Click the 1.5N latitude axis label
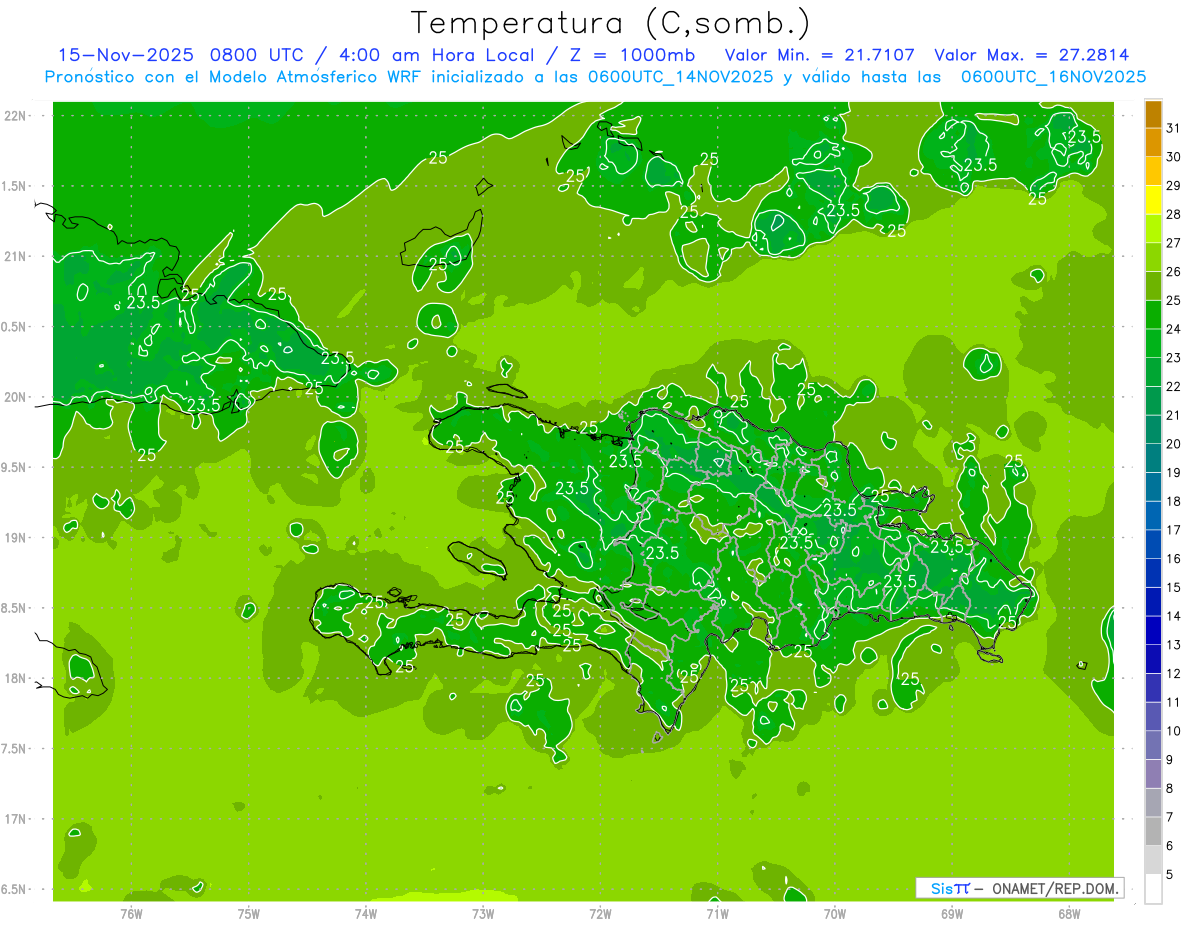Screen dimensions: 1200x927 tap(14, 186)
